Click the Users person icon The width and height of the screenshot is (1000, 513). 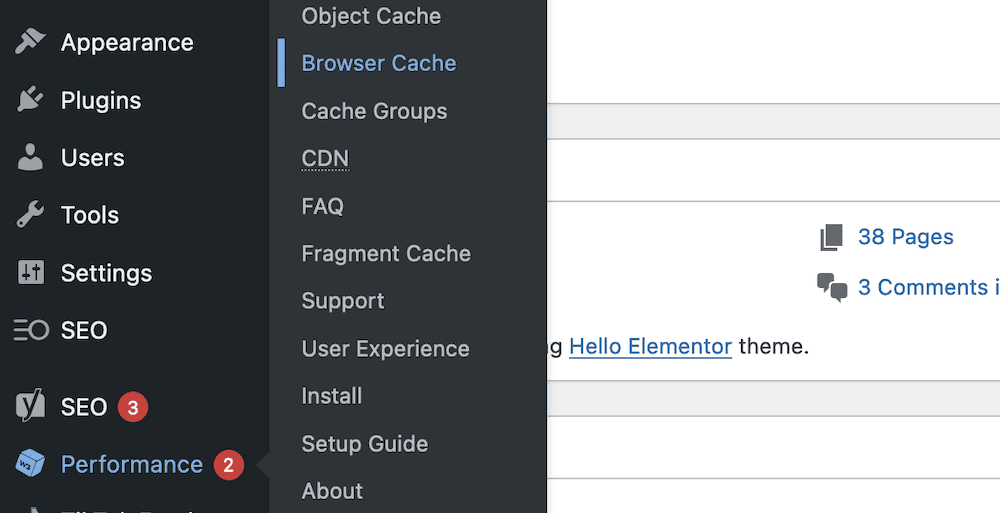tap(31, 157)
